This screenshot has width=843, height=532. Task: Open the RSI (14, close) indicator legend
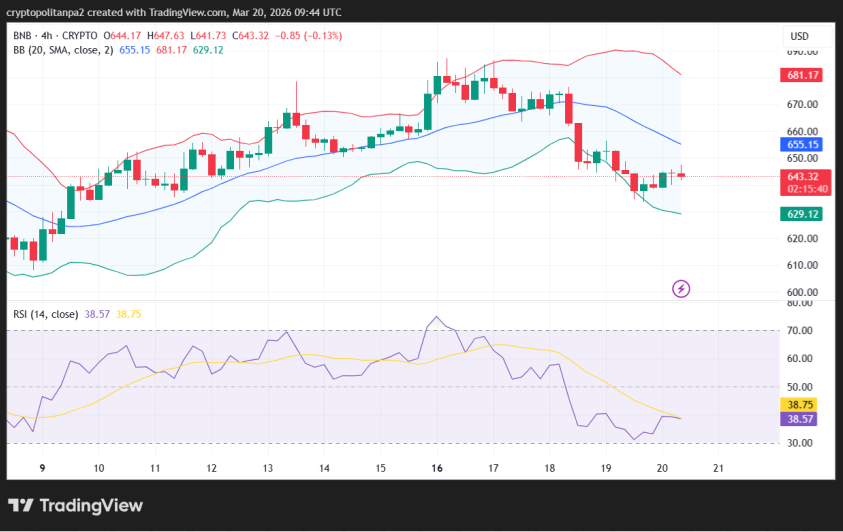coord(45,313)
